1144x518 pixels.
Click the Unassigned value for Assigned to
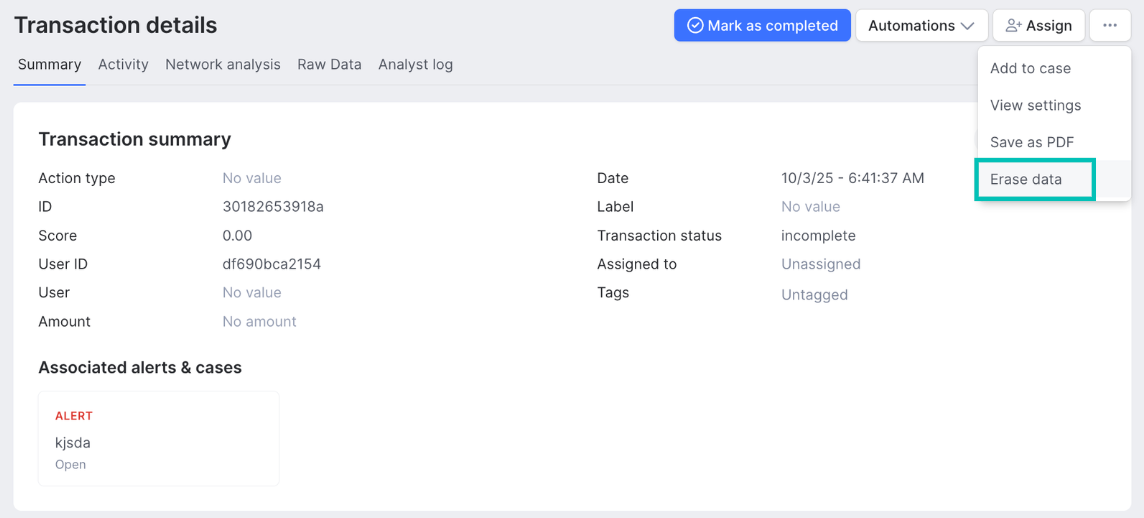tap(820, 265)
